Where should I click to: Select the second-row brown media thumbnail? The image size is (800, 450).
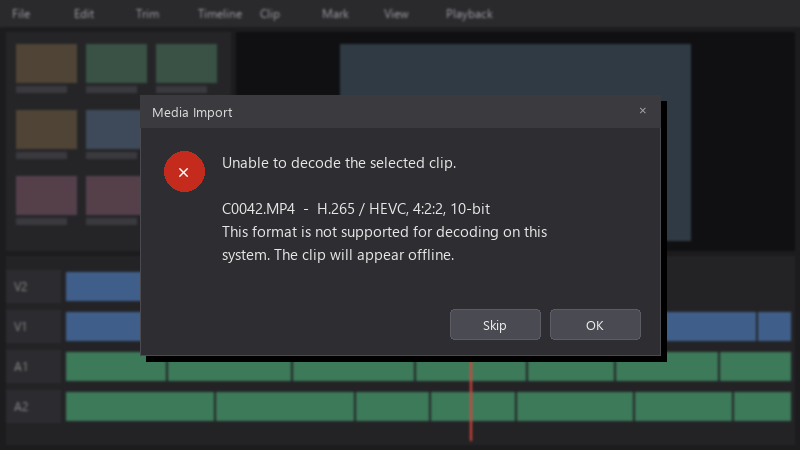(x=46, y=130)
